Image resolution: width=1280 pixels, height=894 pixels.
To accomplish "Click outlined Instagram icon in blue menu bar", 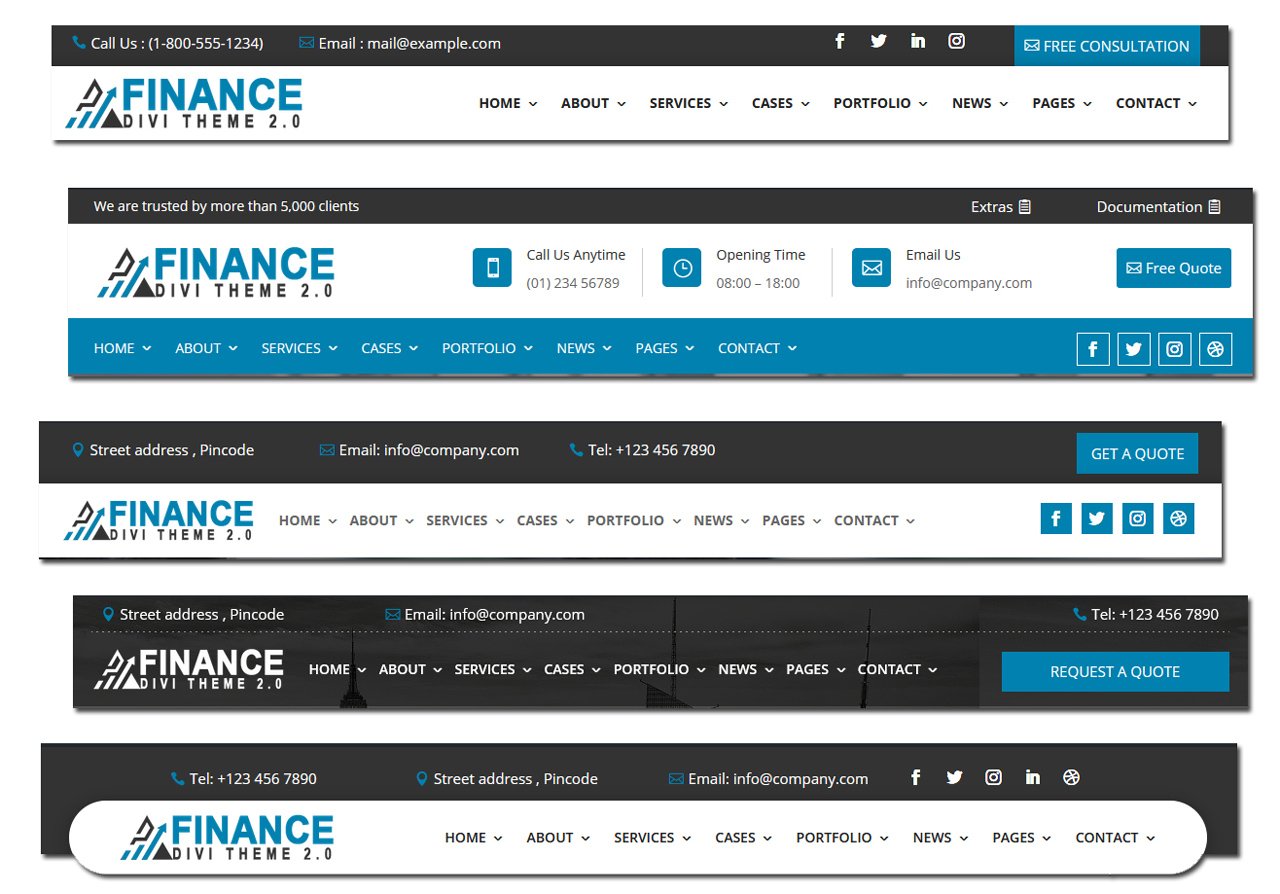I will coord(1175,349).
